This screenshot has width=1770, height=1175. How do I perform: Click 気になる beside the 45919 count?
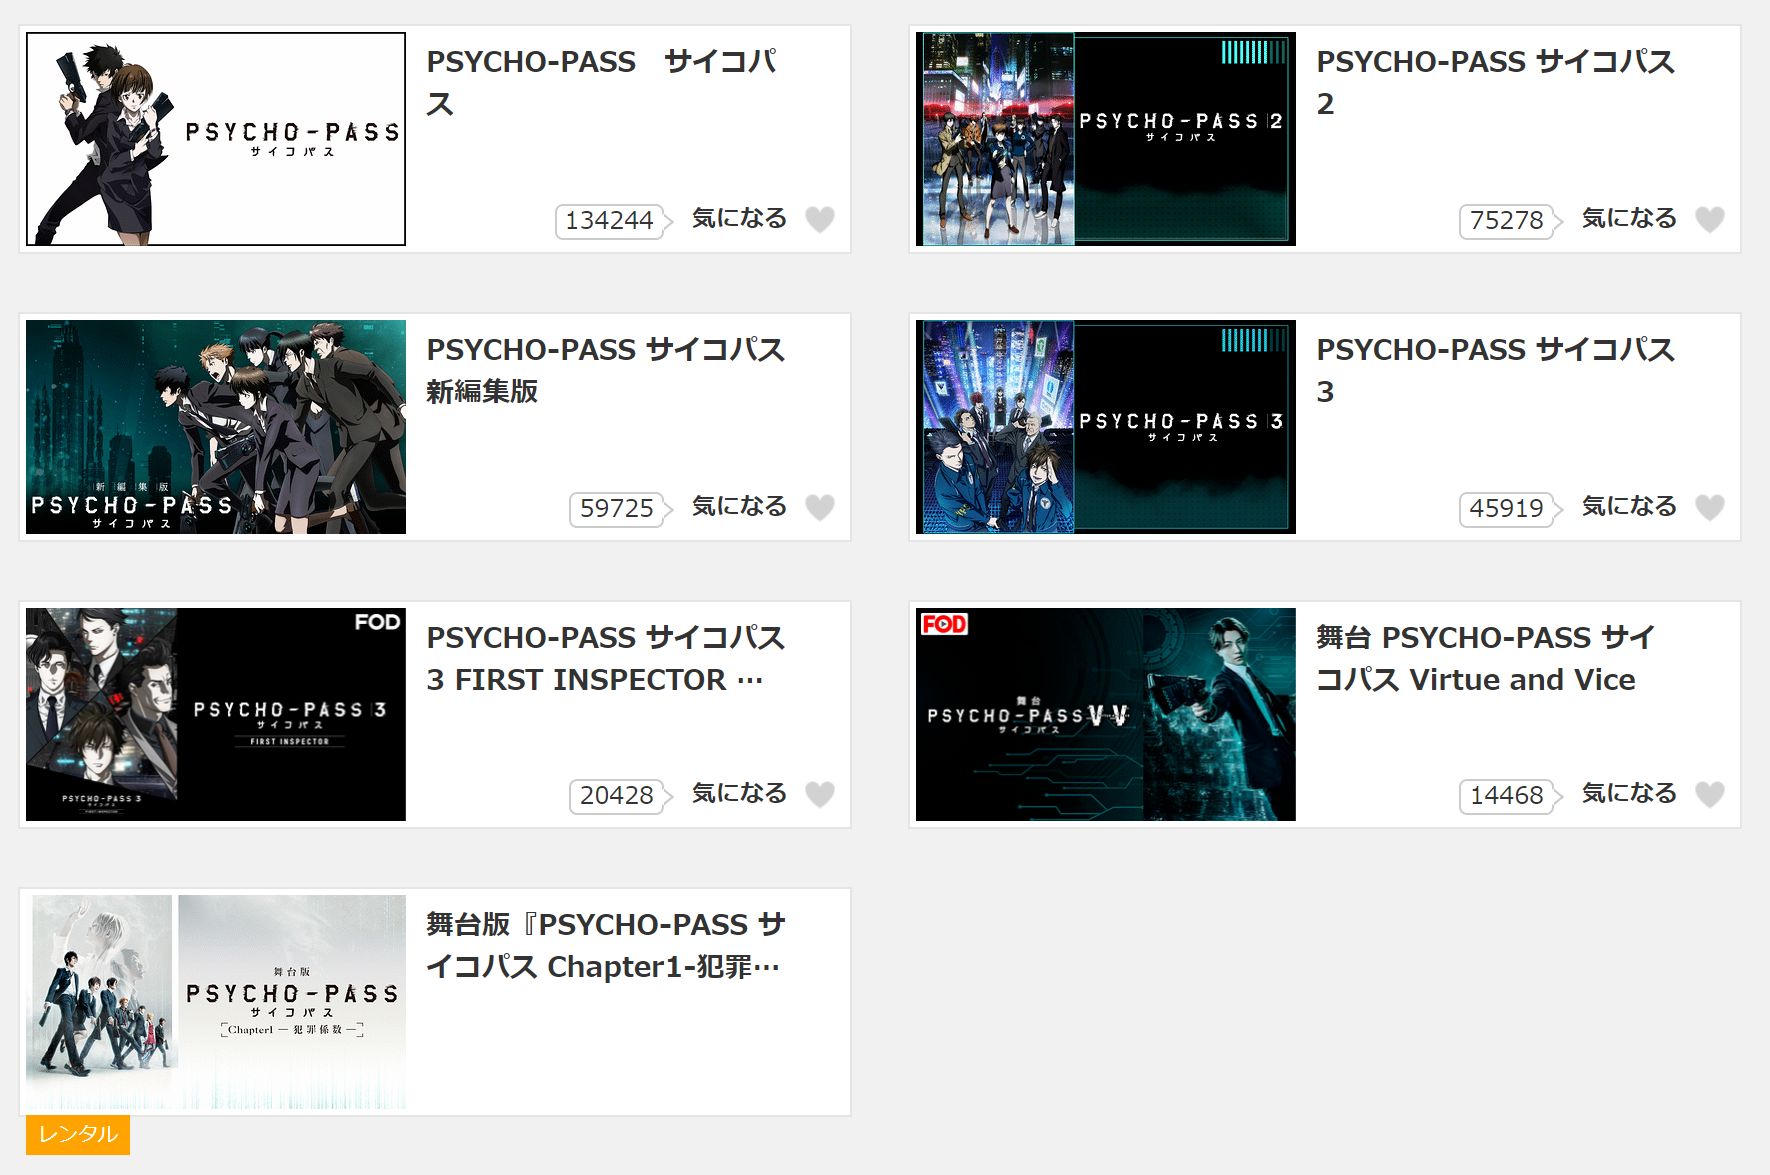pos(1629,506)
